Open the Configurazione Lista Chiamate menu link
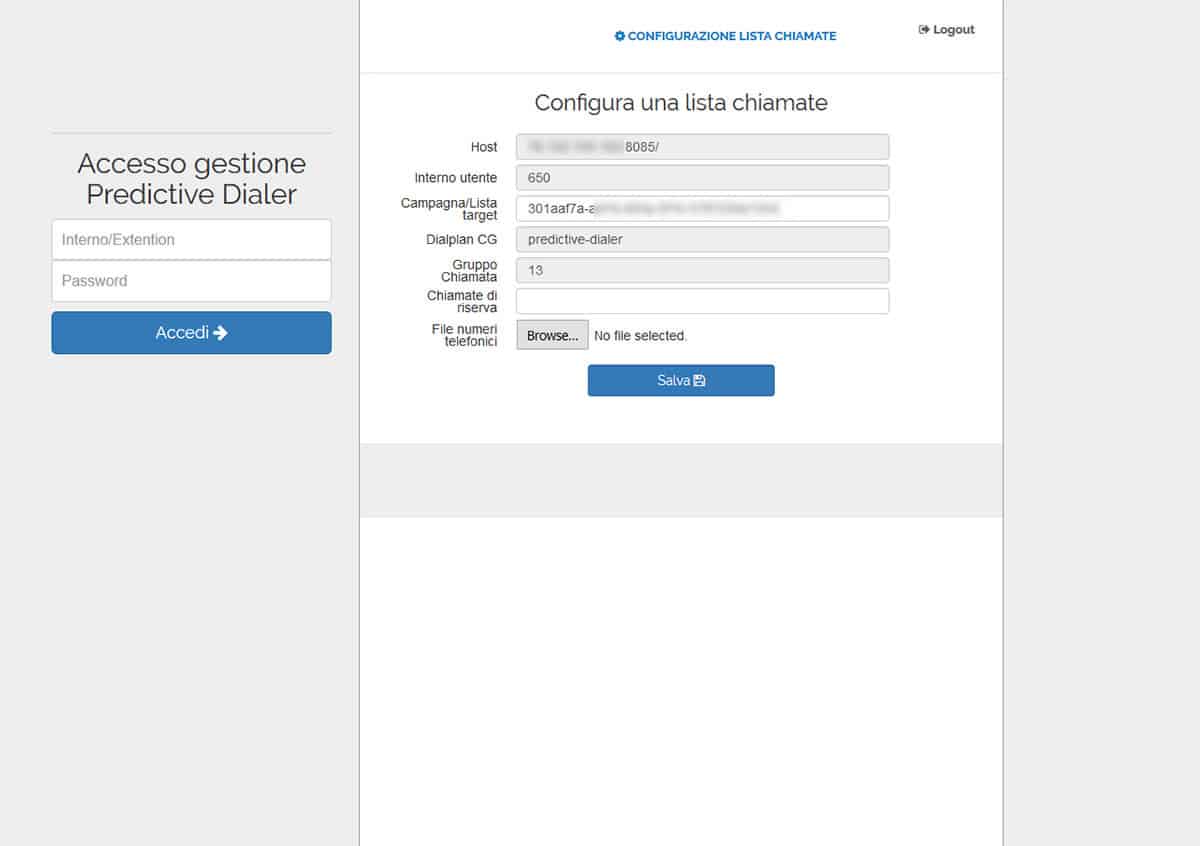1200x846 pixels. click(731, 36)
